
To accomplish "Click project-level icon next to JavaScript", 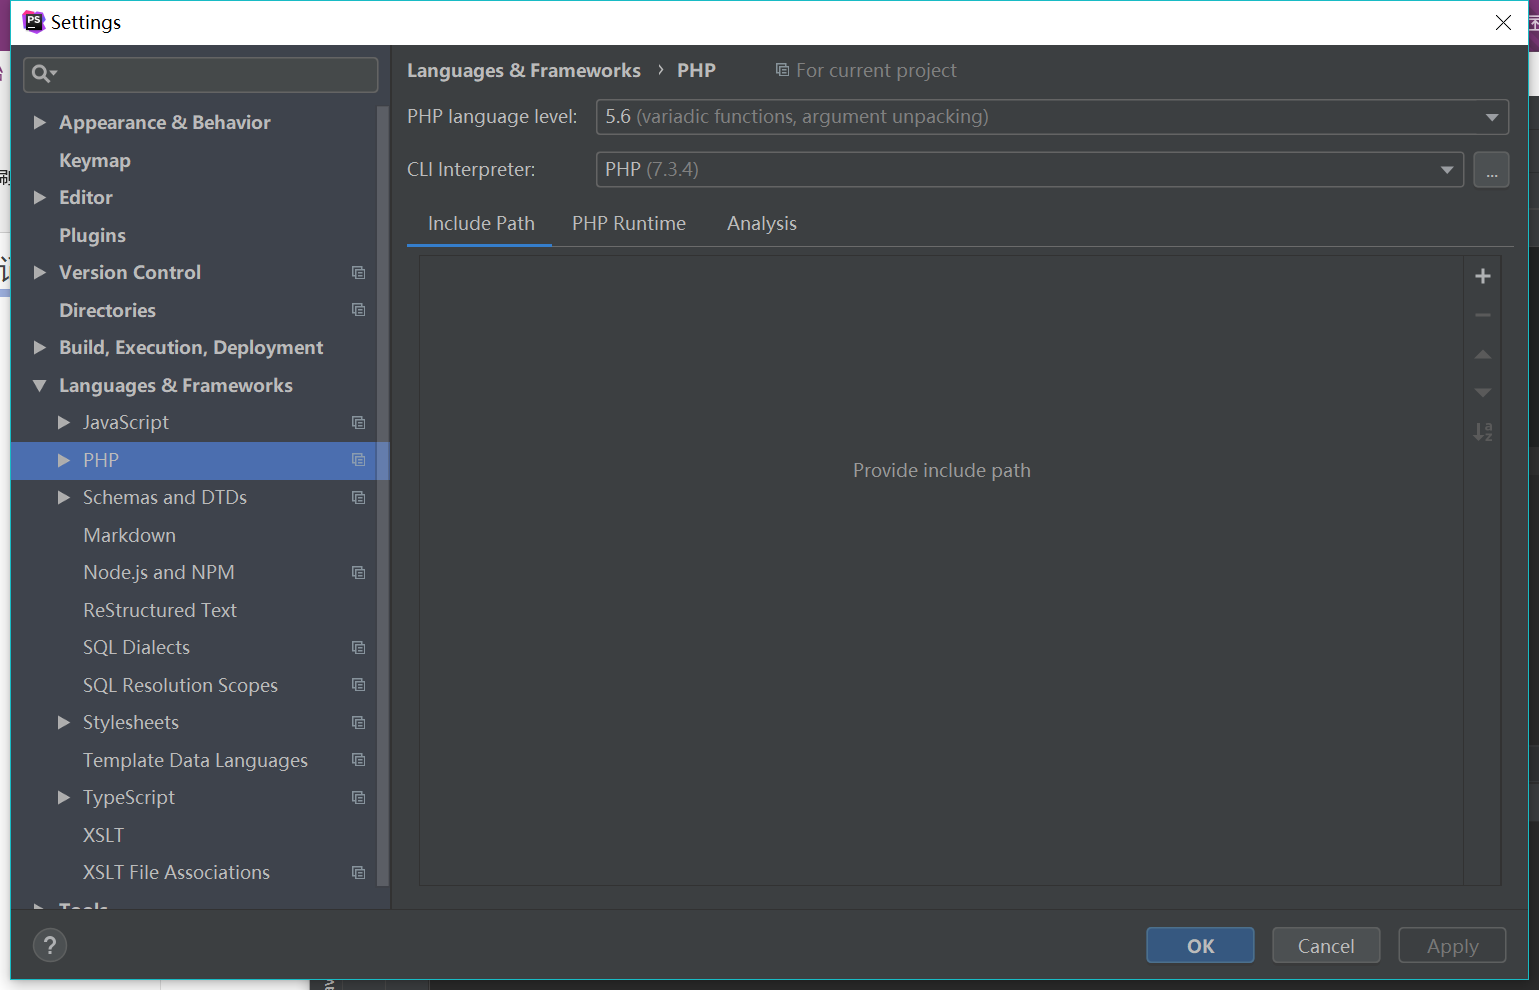I will 358,422.
